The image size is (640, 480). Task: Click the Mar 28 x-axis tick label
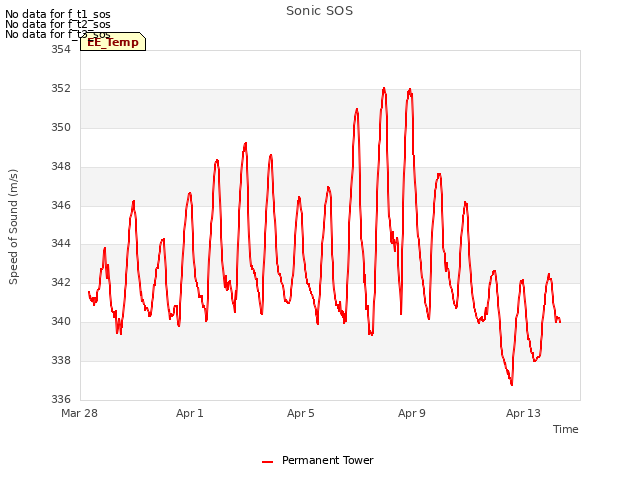point(79,413)
